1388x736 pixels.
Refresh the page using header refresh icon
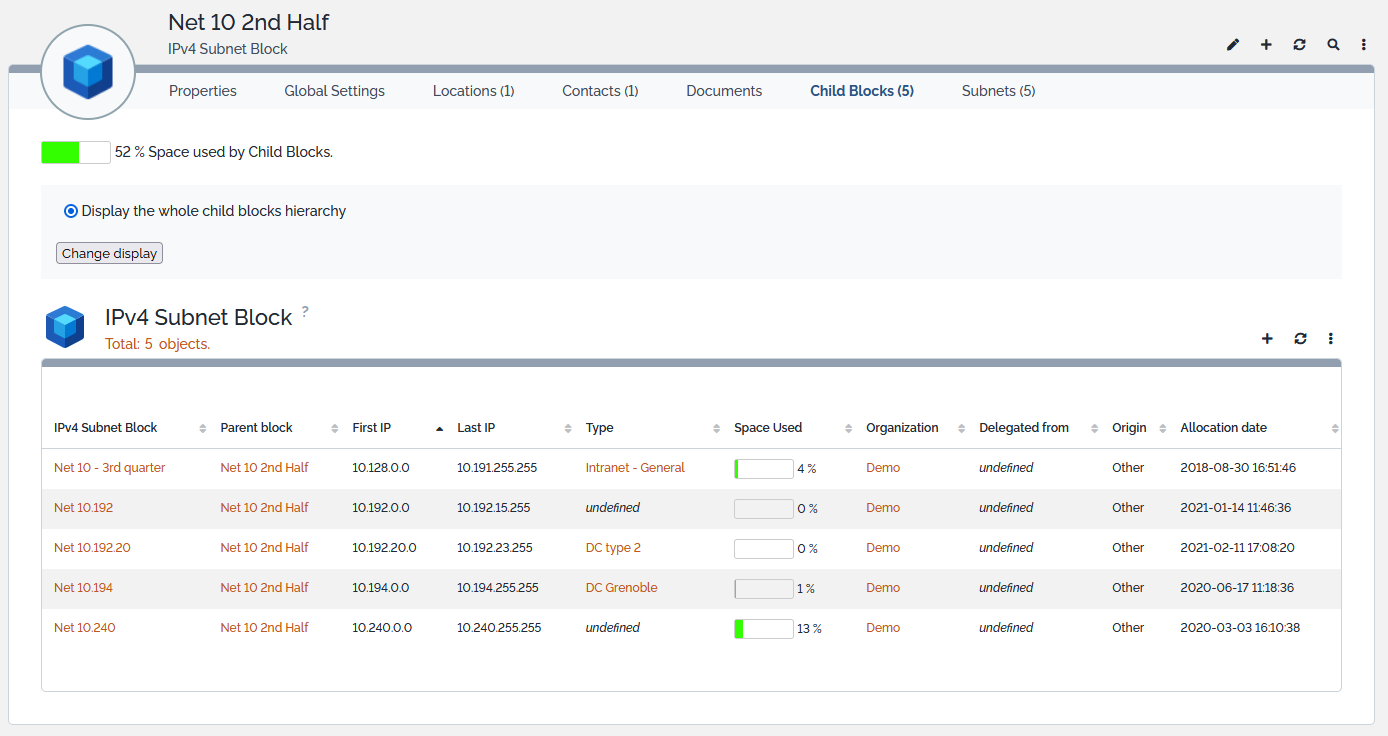point(1299,45)
